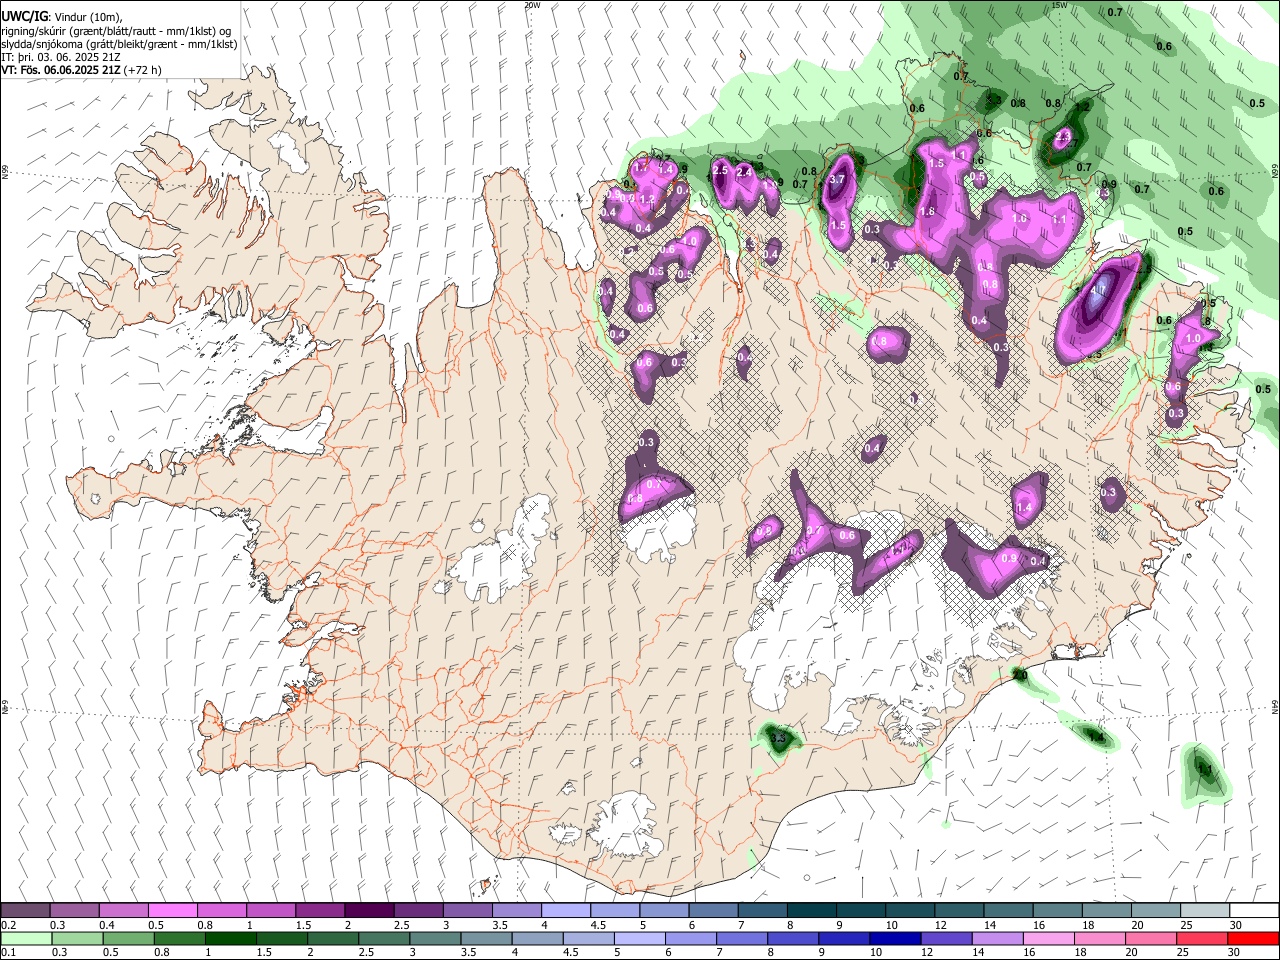1280x960 pixels.
Task: Click the 2.0 rain value near the southeast coast
Action: click(x=1021, y=676)
